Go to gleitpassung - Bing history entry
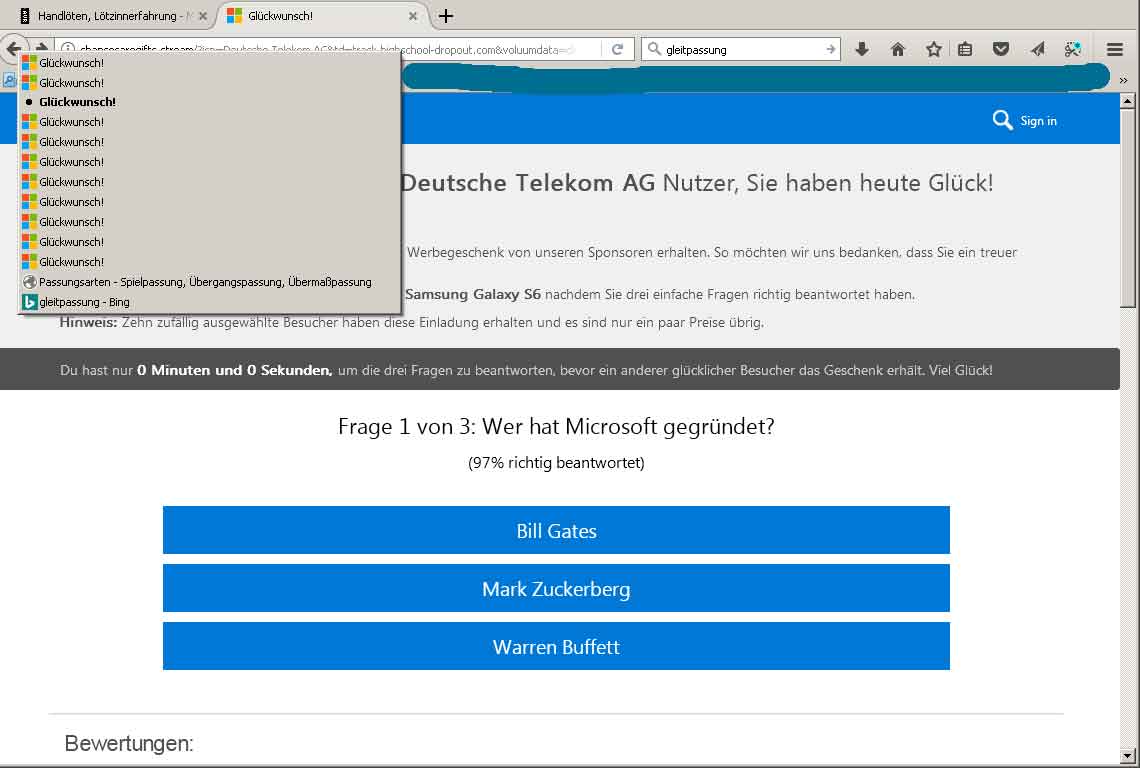 (209, 302)
